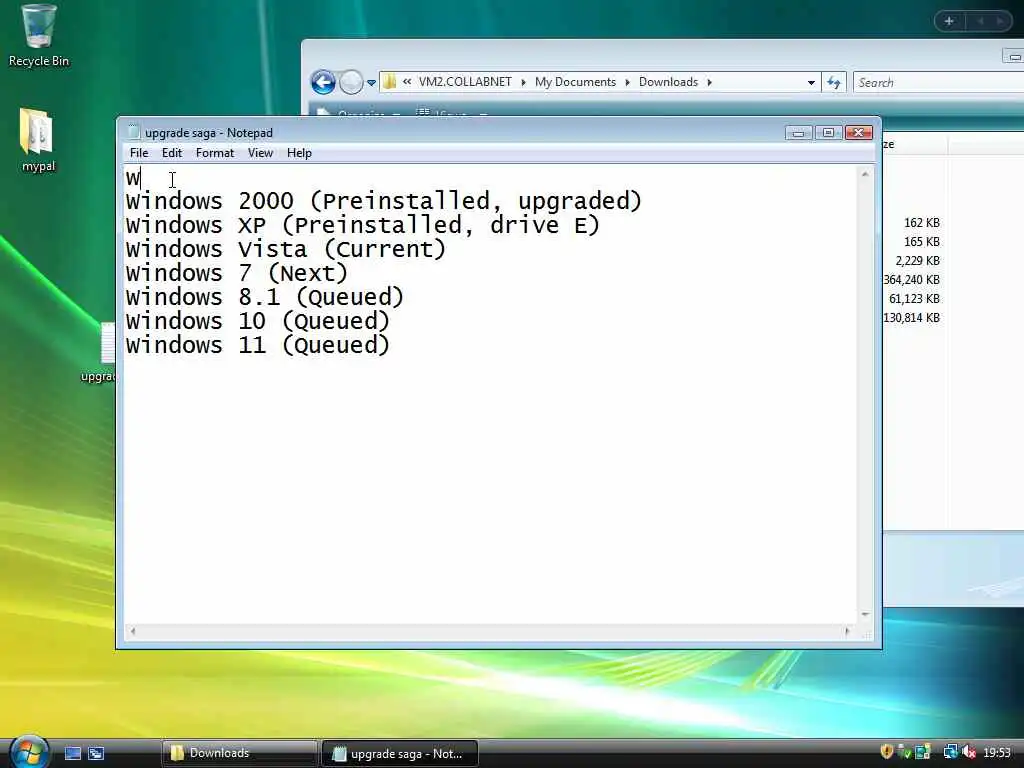
Task: Click Show Desktop quick launch icon
Action: (x=72, y=753)
